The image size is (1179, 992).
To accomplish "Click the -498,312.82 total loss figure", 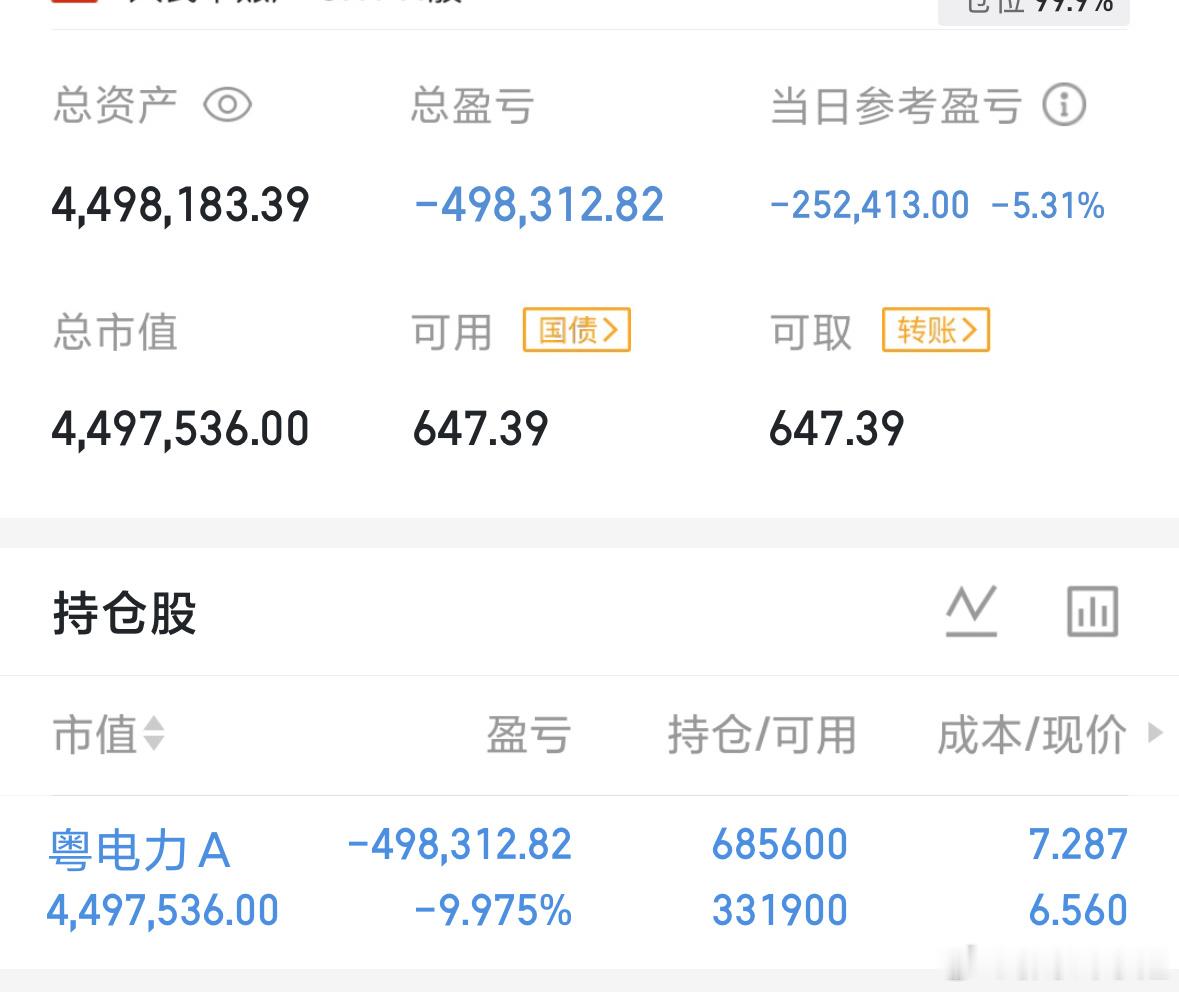I will (537, 204).
